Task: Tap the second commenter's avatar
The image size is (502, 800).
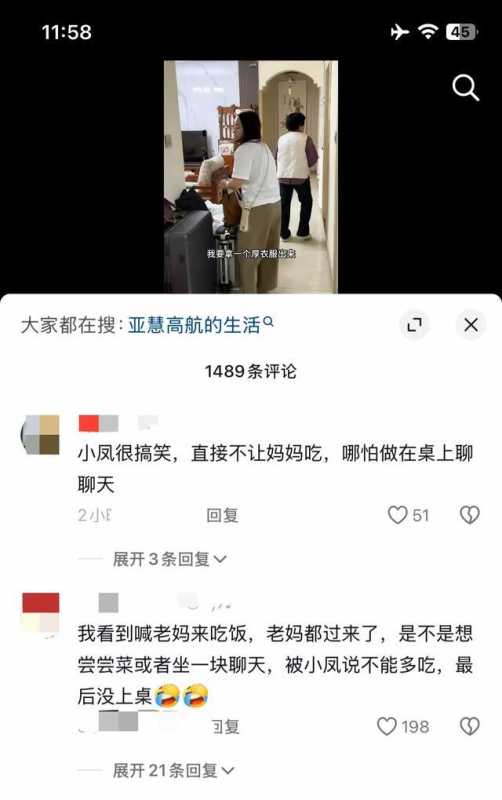Action: tap(40, 613)
